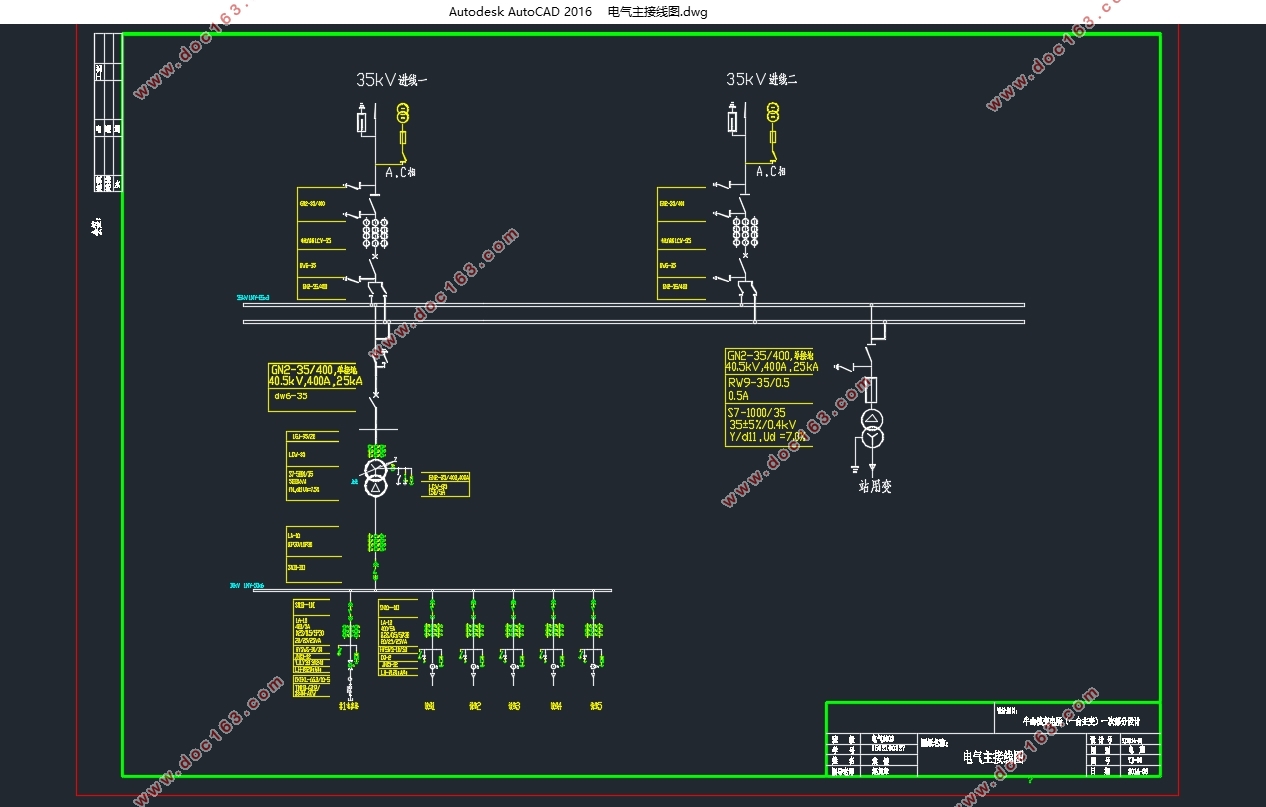The width and height of the screenshot is (1266, 807).
Task: Click the feeder label ending in 3
Action: point(513,706)
